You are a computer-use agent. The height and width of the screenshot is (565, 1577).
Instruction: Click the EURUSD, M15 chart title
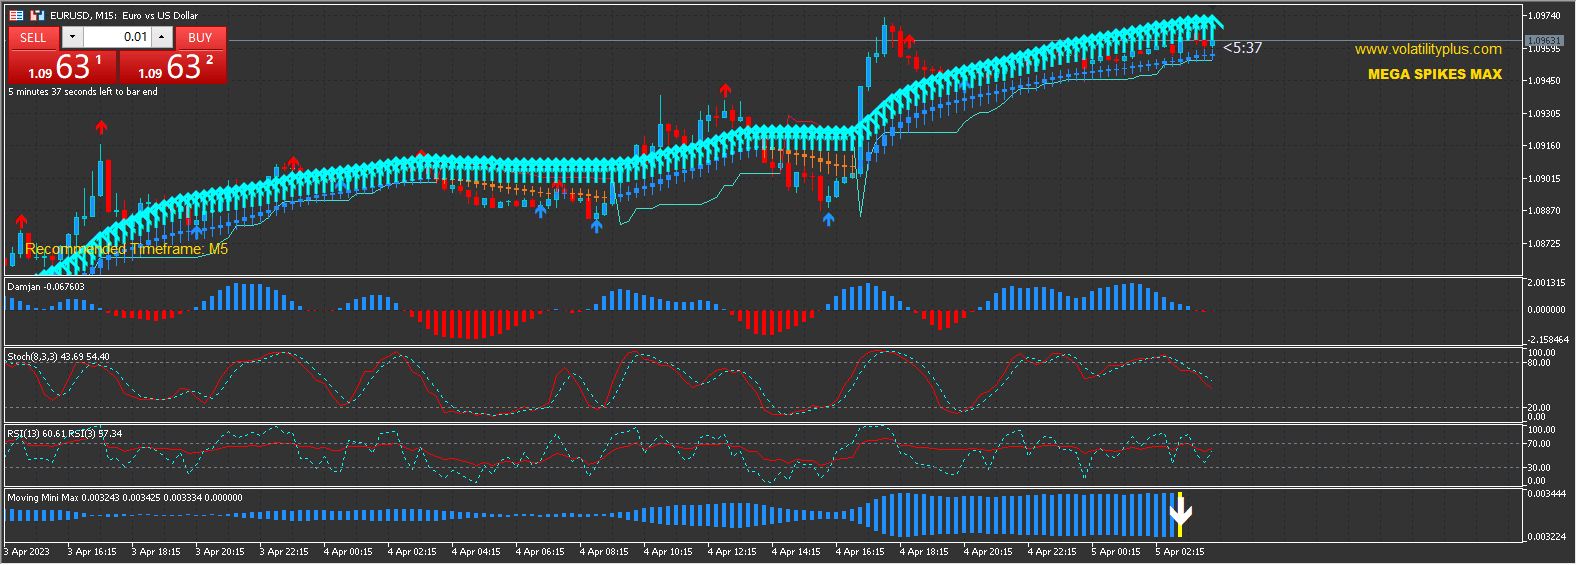(124, 15)
